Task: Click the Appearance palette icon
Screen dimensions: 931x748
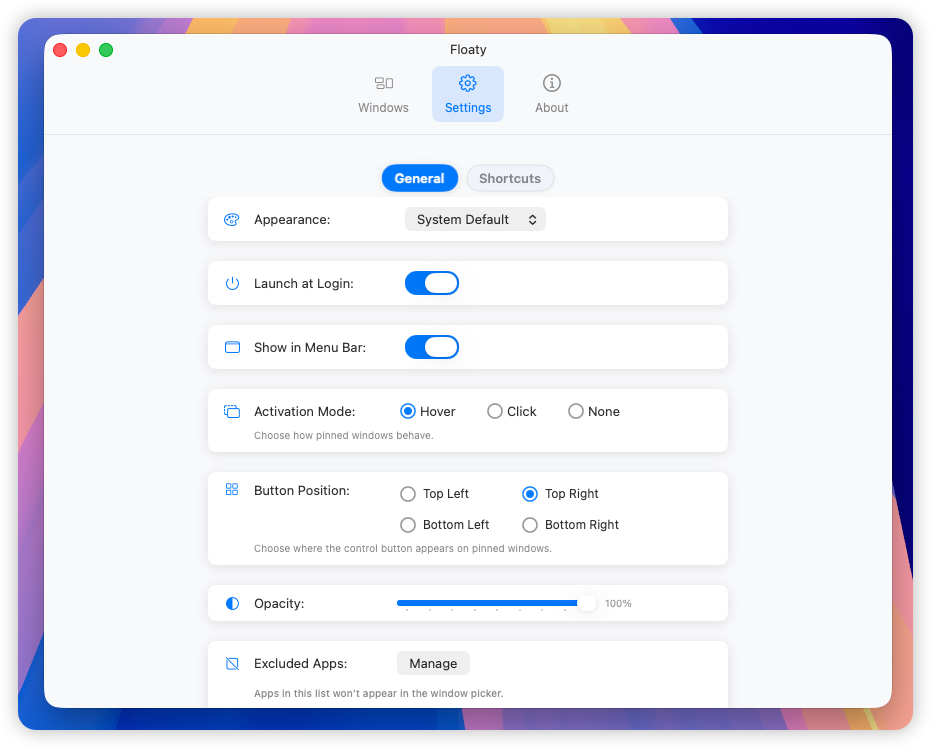Action: [x=232, y=220]
